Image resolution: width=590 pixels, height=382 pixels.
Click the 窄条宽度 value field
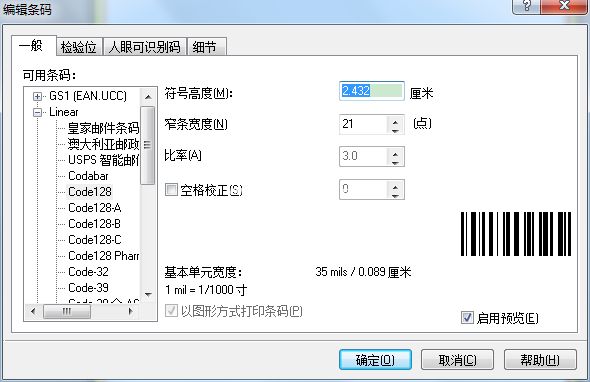point(363,124)
